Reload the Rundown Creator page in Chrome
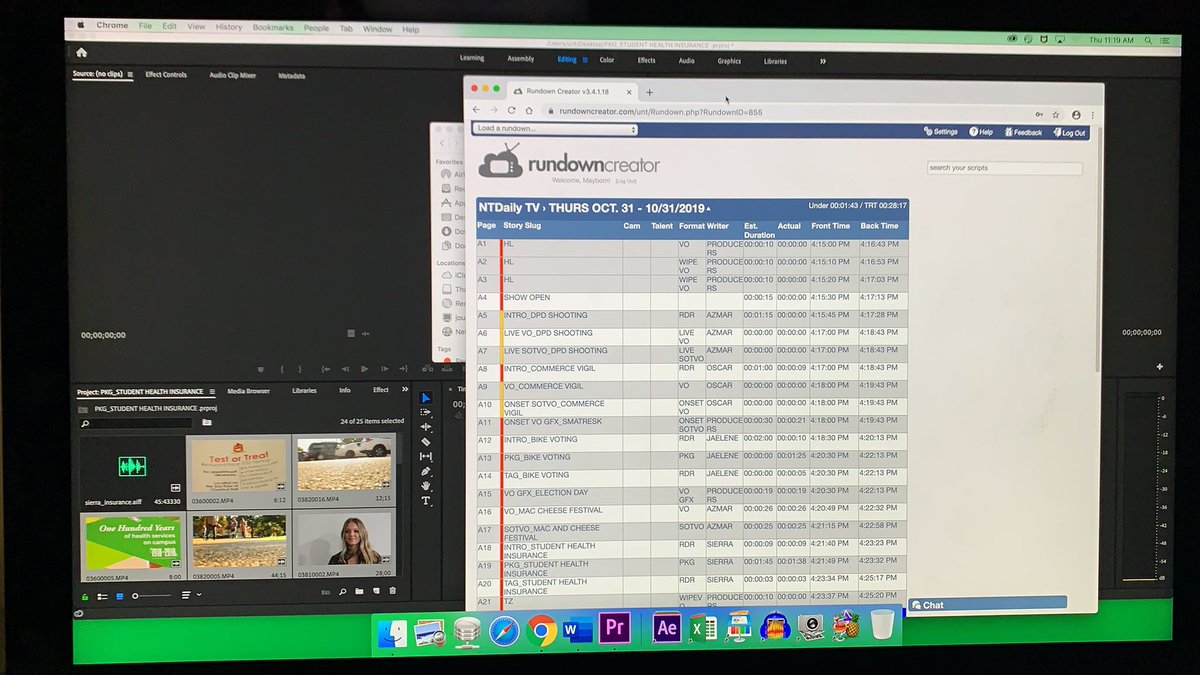 [511, 110]
